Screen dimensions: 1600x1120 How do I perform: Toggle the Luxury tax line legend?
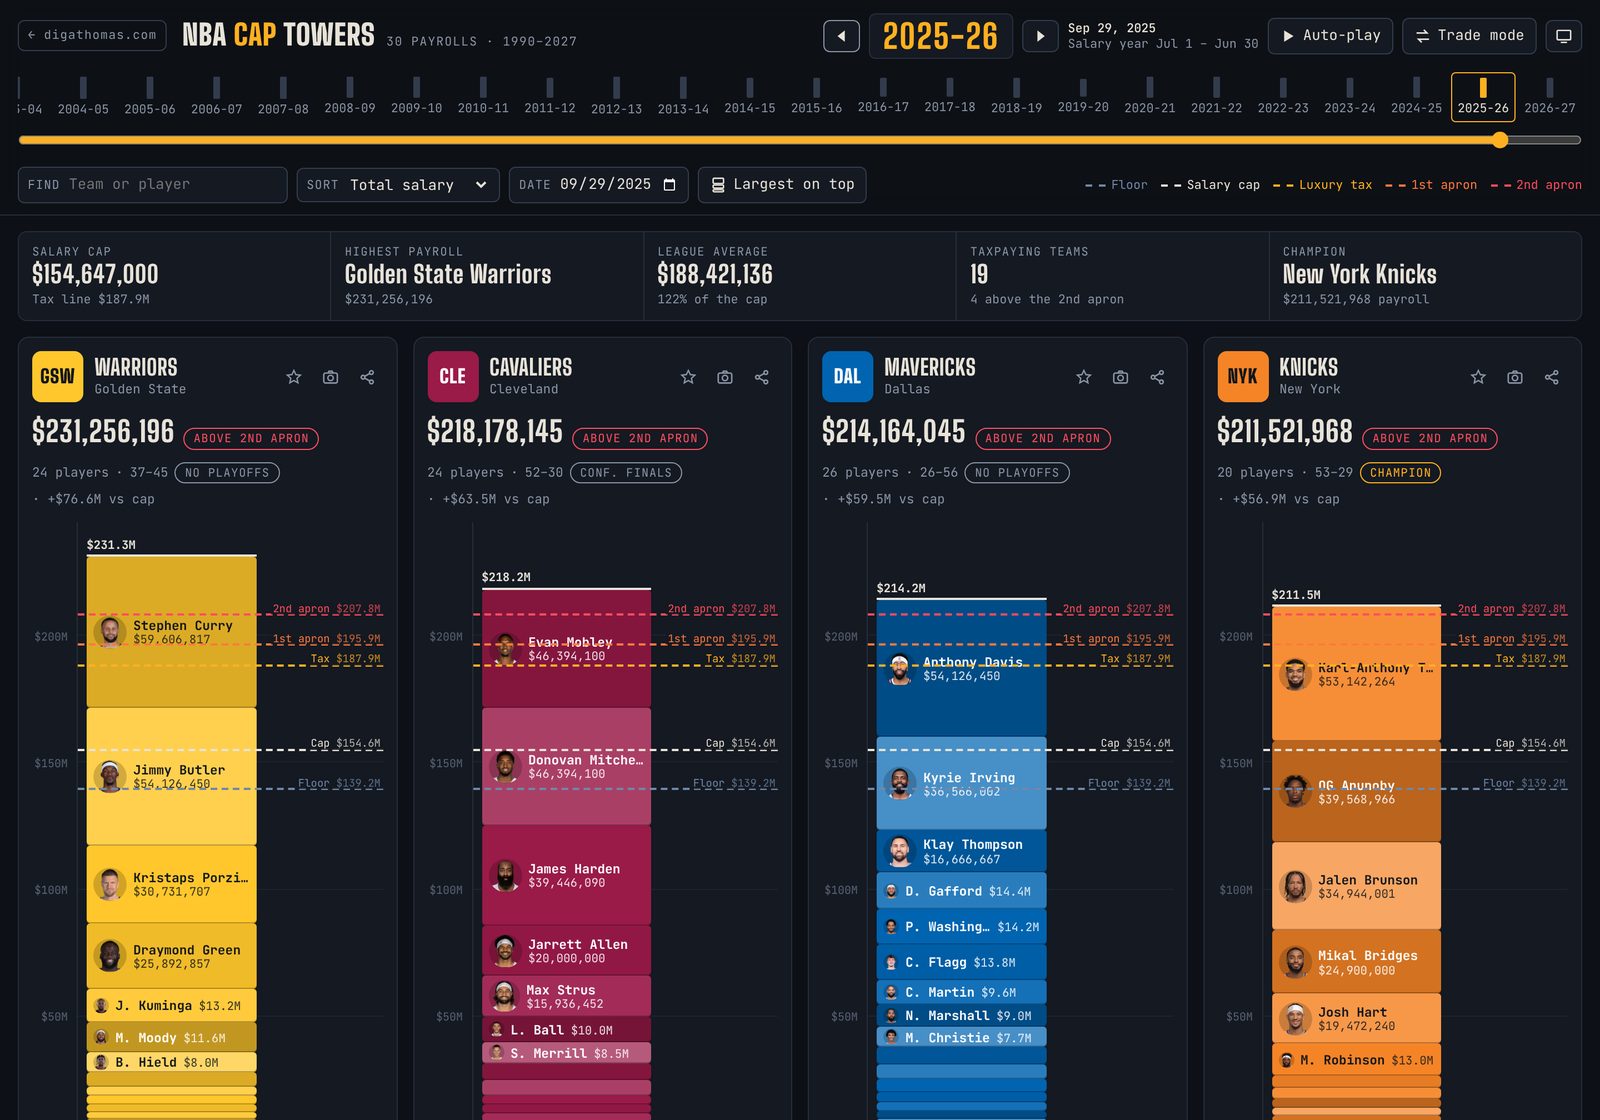point(1322,185)
